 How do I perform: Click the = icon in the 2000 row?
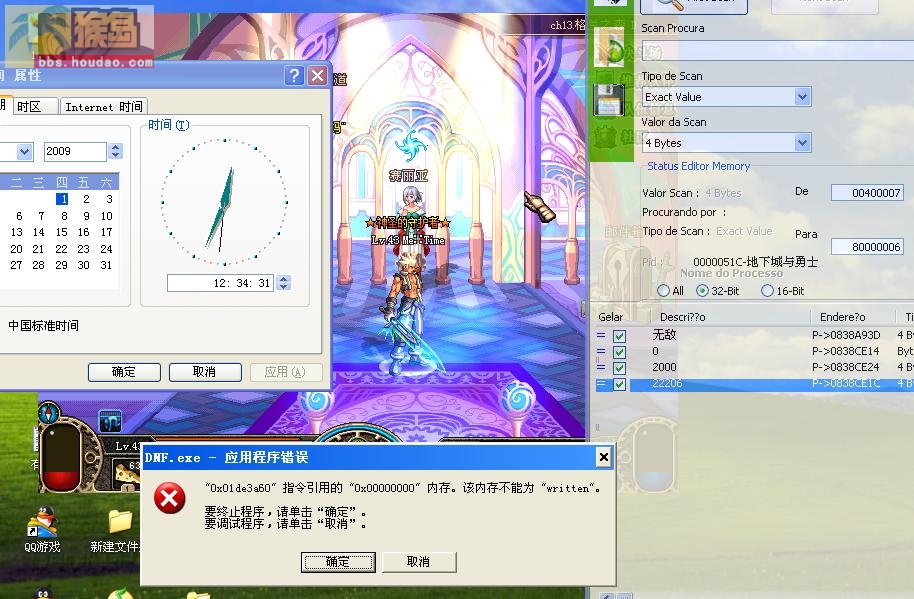click(601, 368)
